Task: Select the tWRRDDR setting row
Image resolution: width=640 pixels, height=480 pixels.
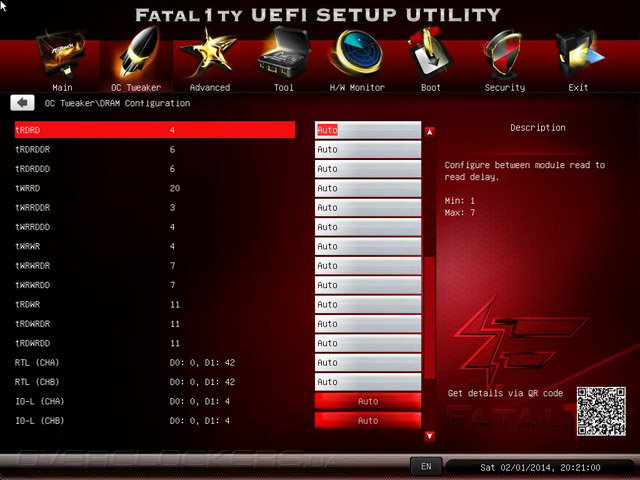Action: (x=155, y=207)
